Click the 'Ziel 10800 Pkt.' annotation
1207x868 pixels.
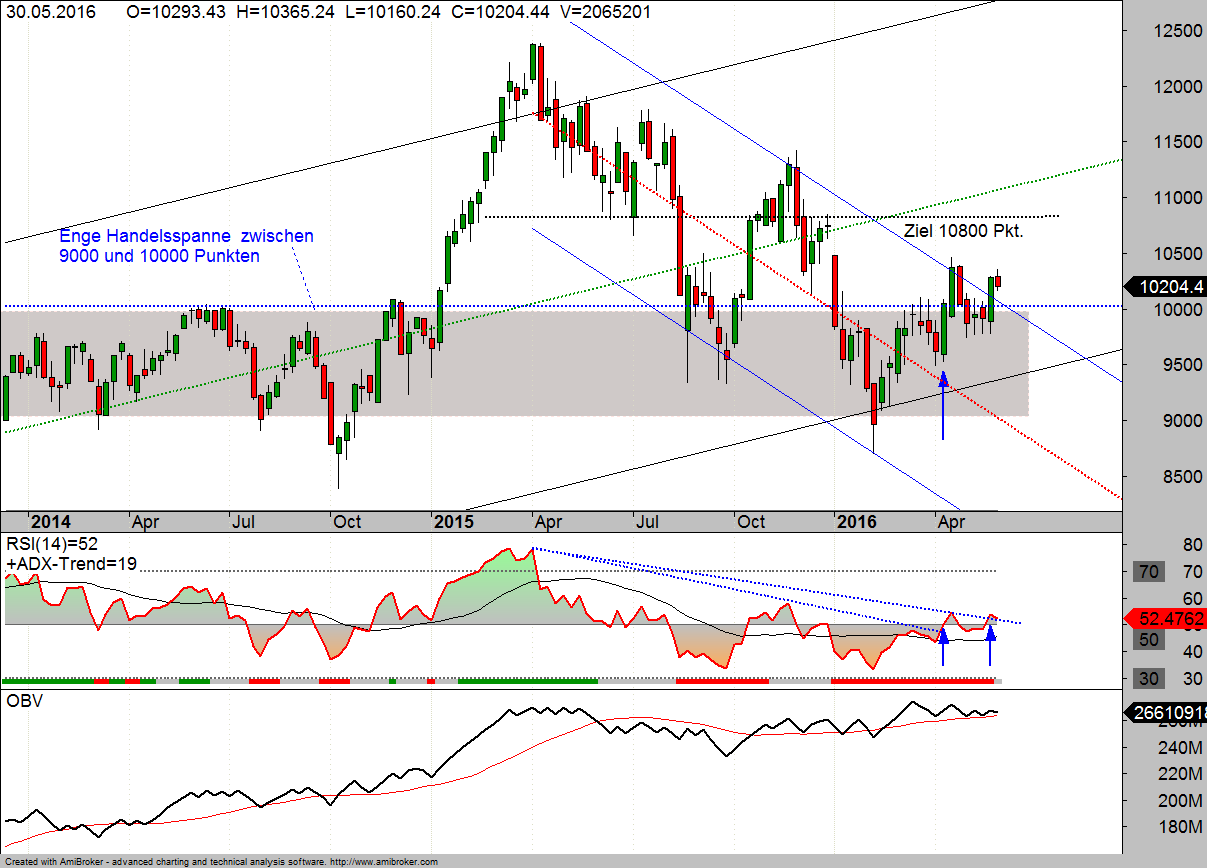point(963,231)
